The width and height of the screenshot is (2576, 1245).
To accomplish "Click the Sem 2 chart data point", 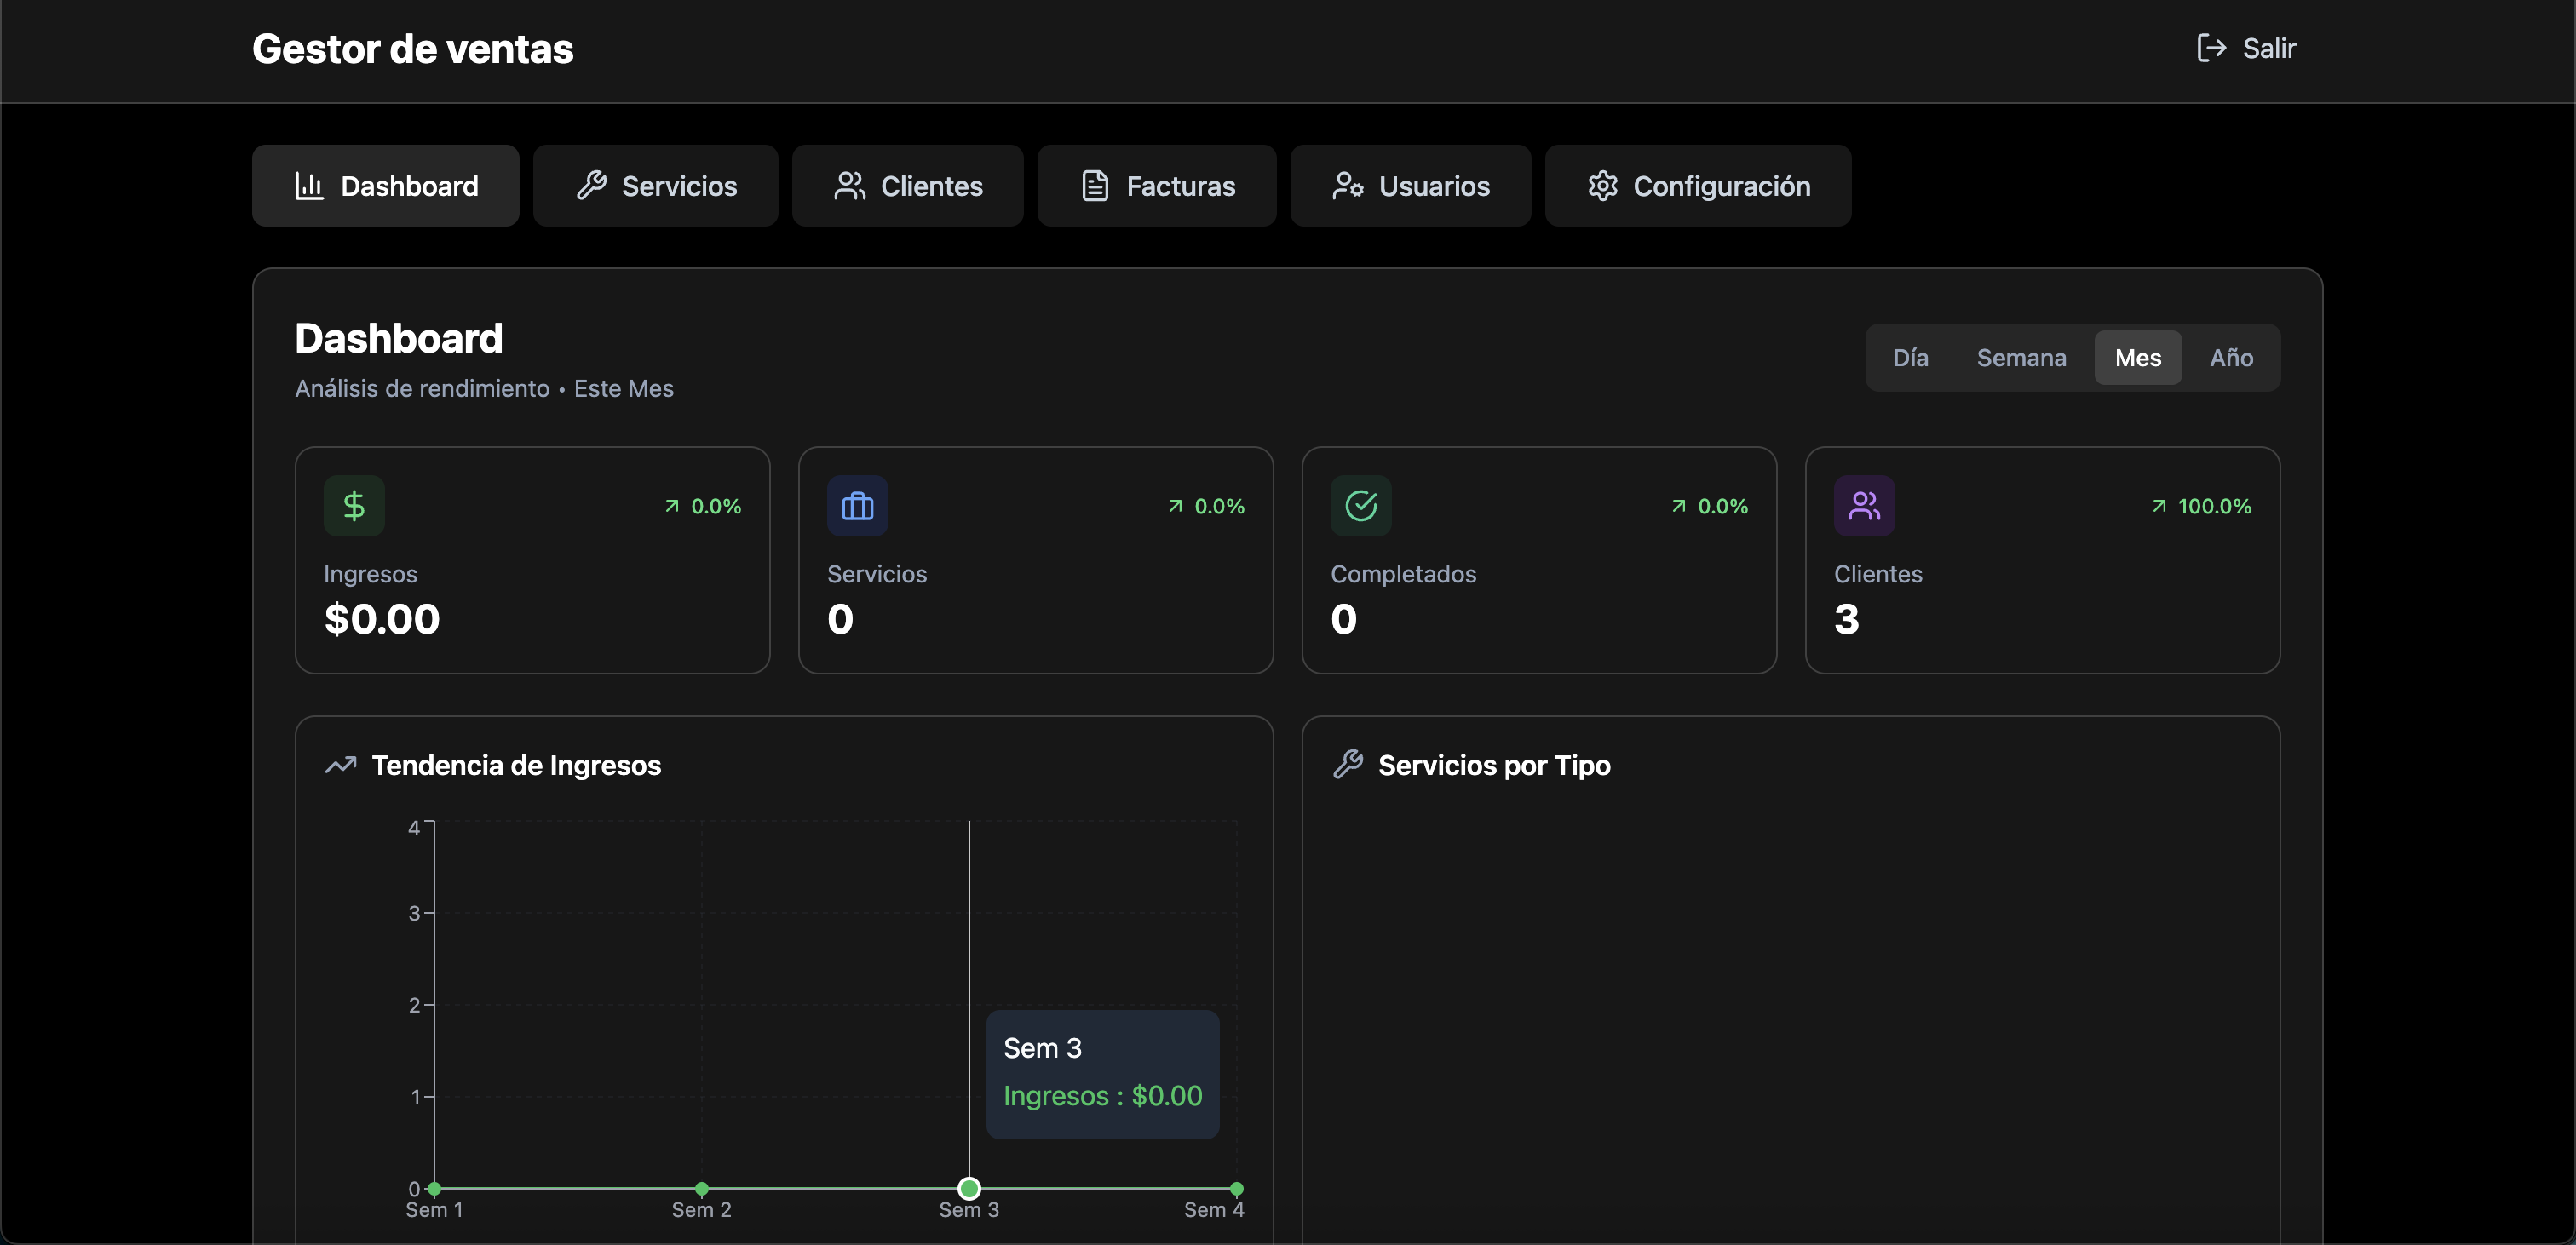I will pos(702,1189).
